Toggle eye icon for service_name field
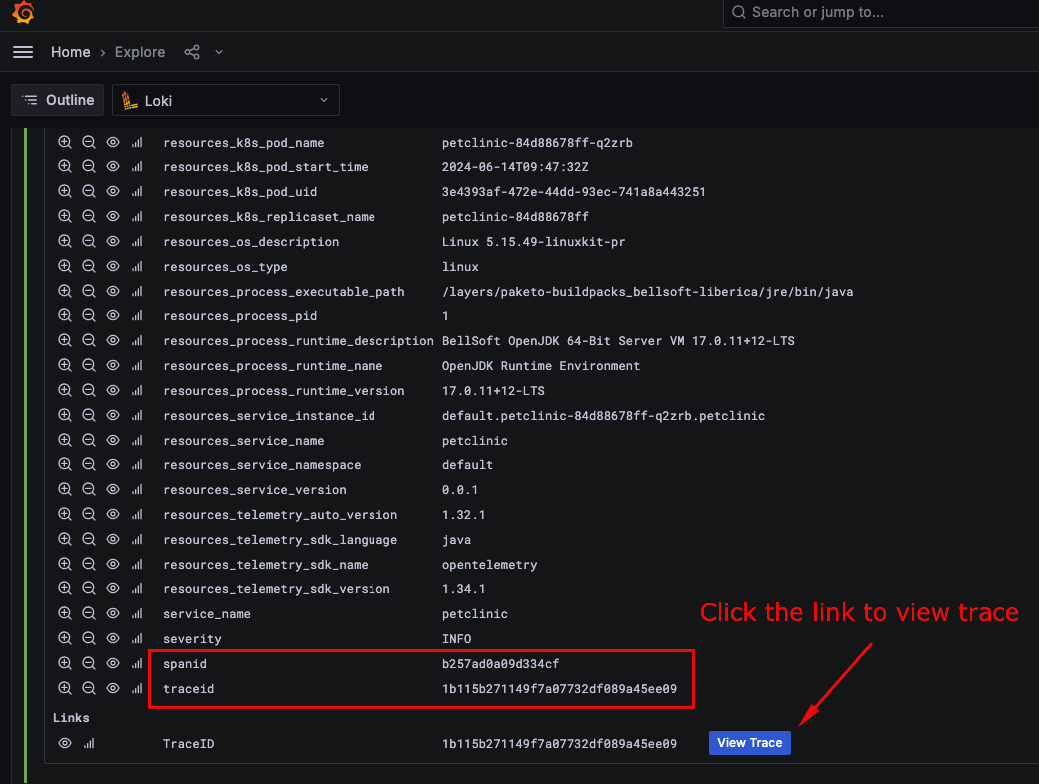This screenshot has width=1039, height=784. tap(113, 614)
